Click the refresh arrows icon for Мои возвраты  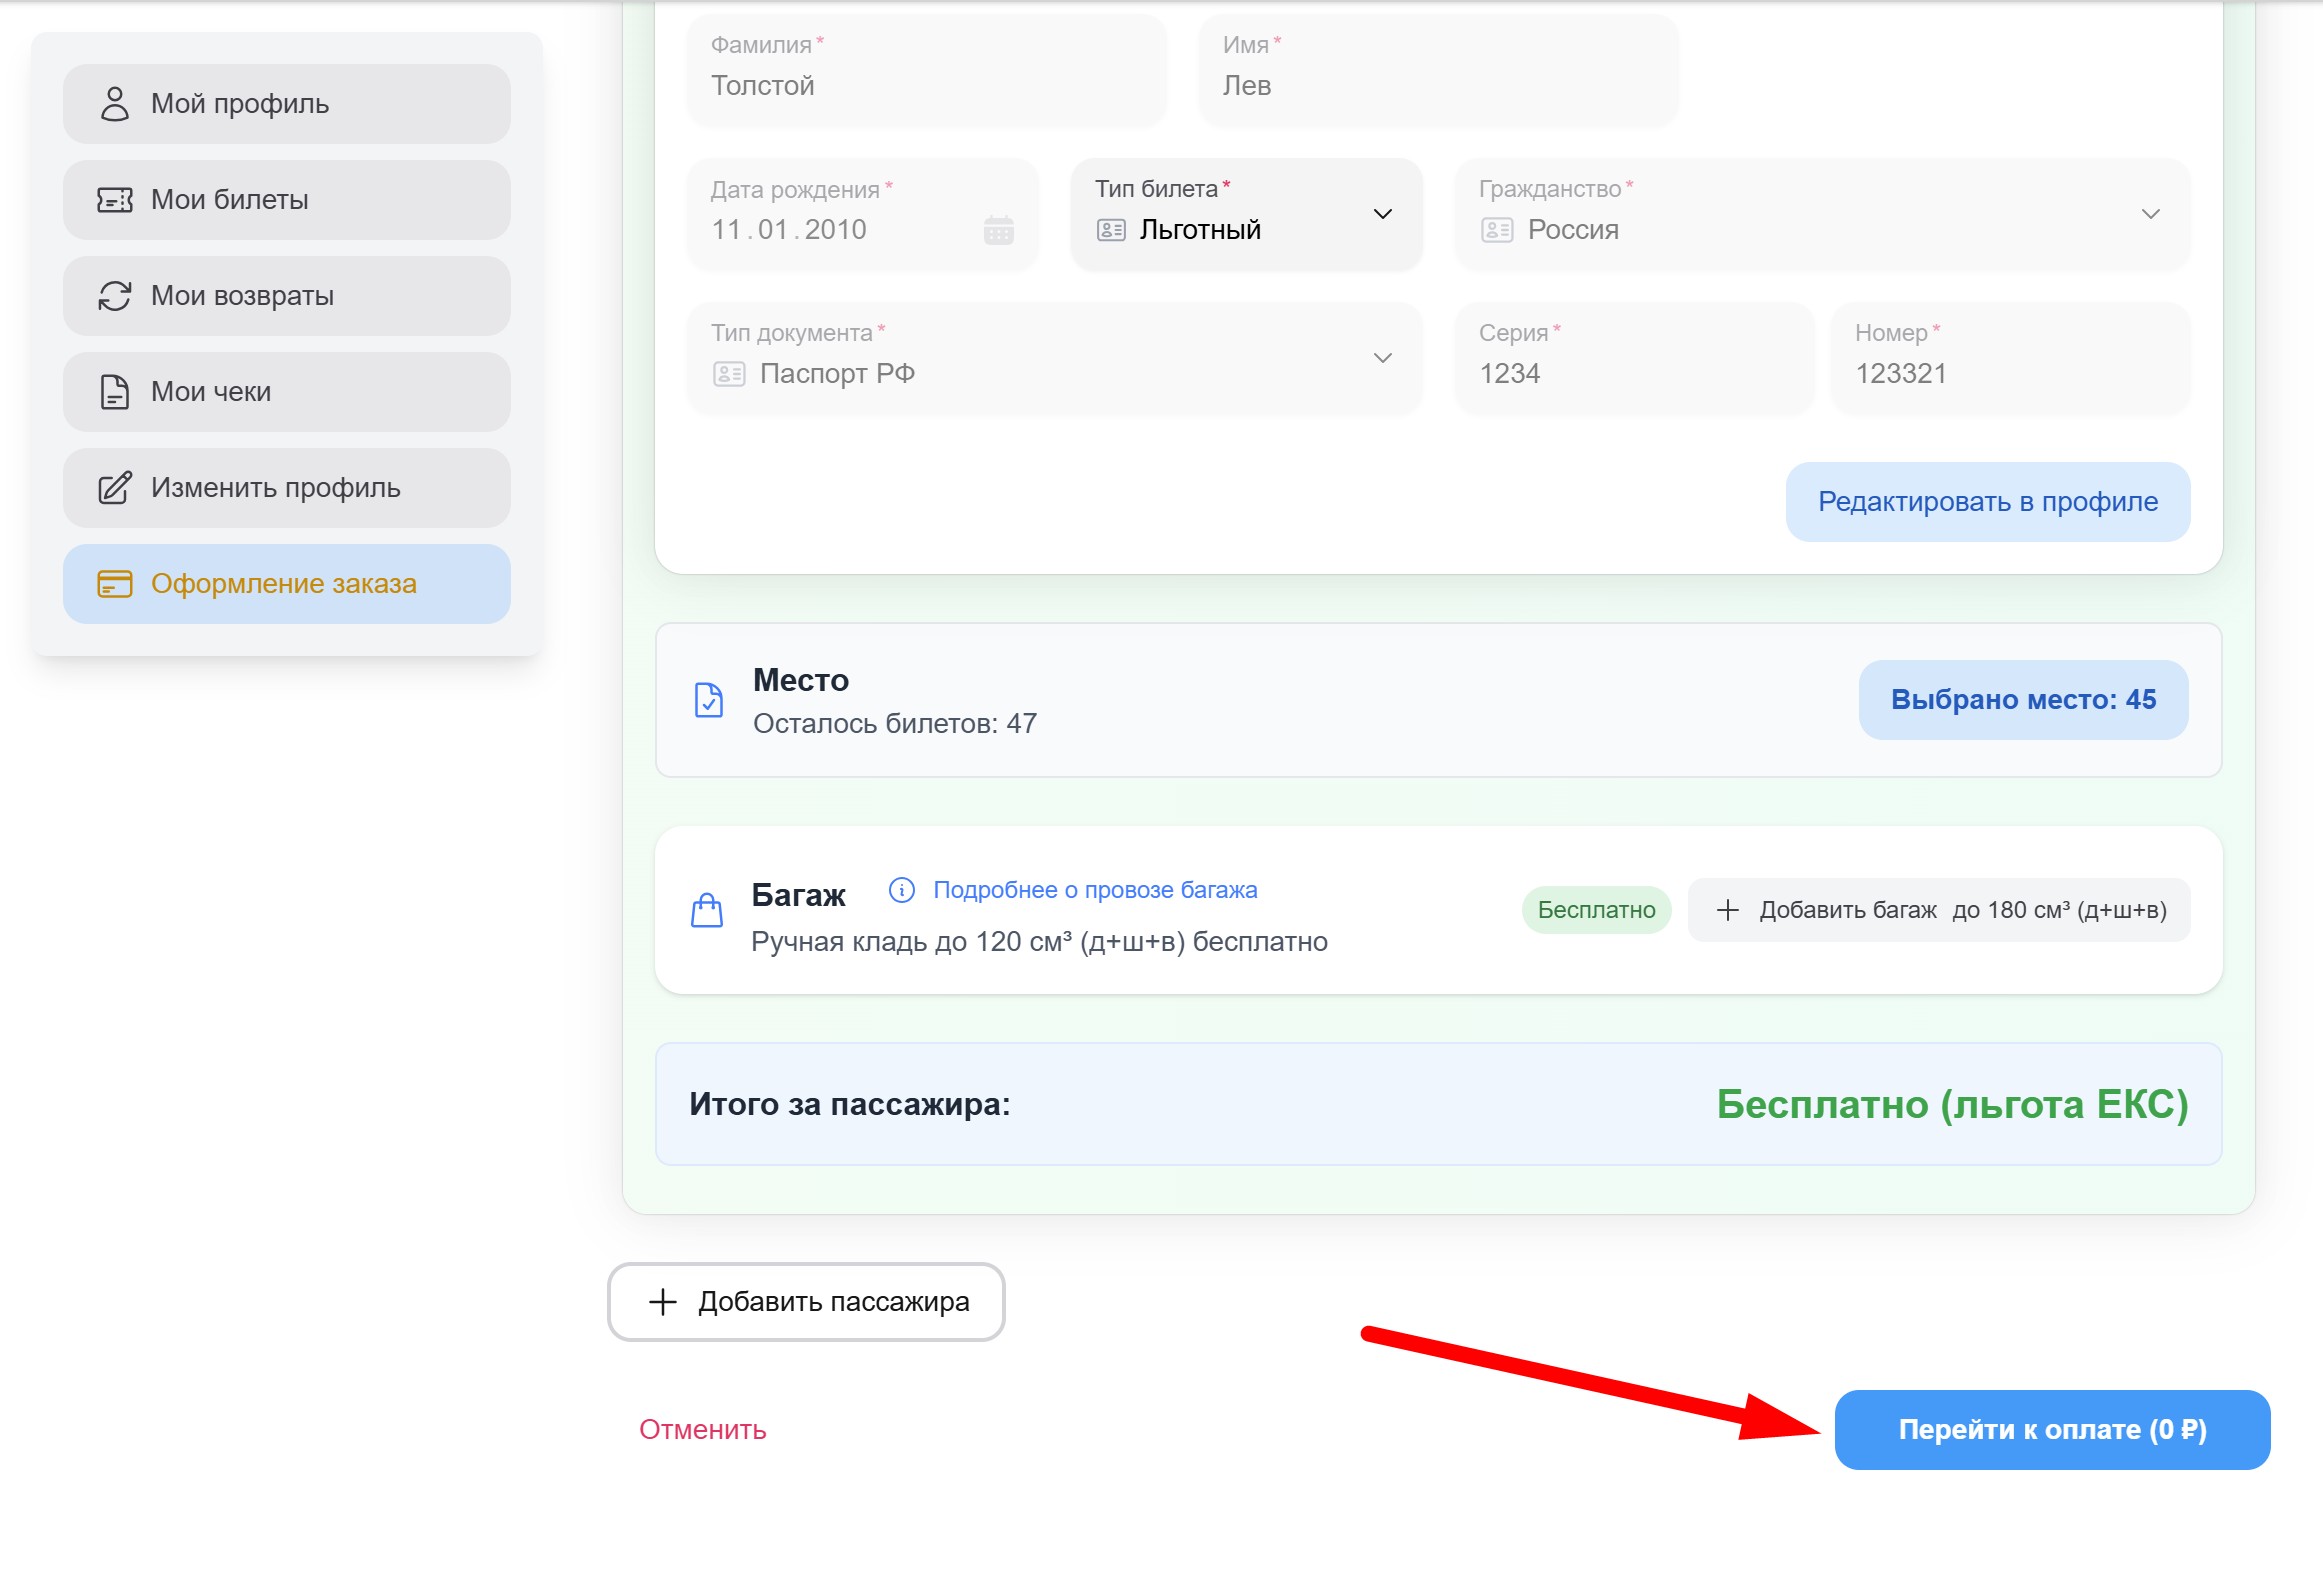(x=115, y=296)
